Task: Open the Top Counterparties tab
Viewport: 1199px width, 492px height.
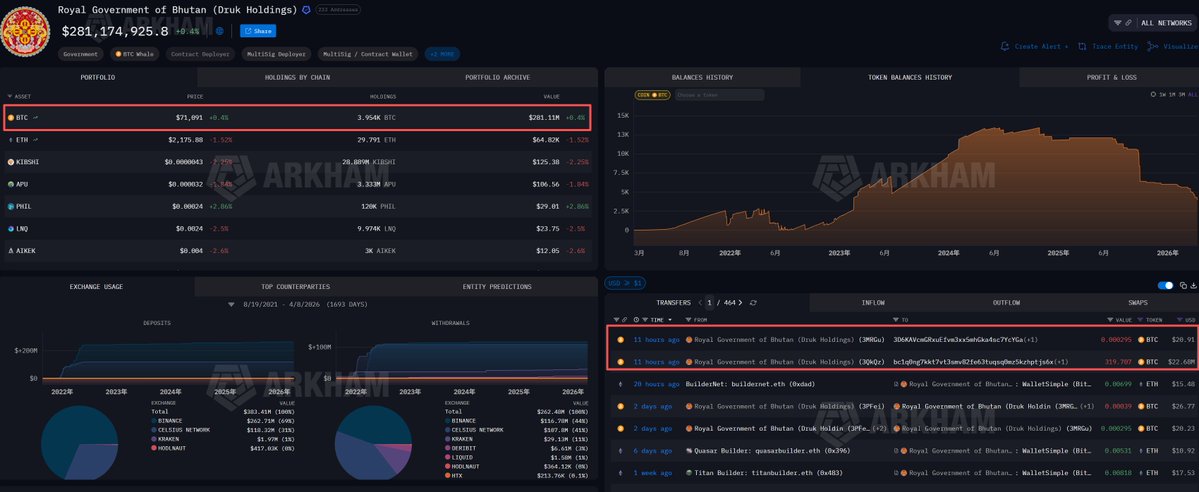Action: pyautogui.click(x=296, y=287)
